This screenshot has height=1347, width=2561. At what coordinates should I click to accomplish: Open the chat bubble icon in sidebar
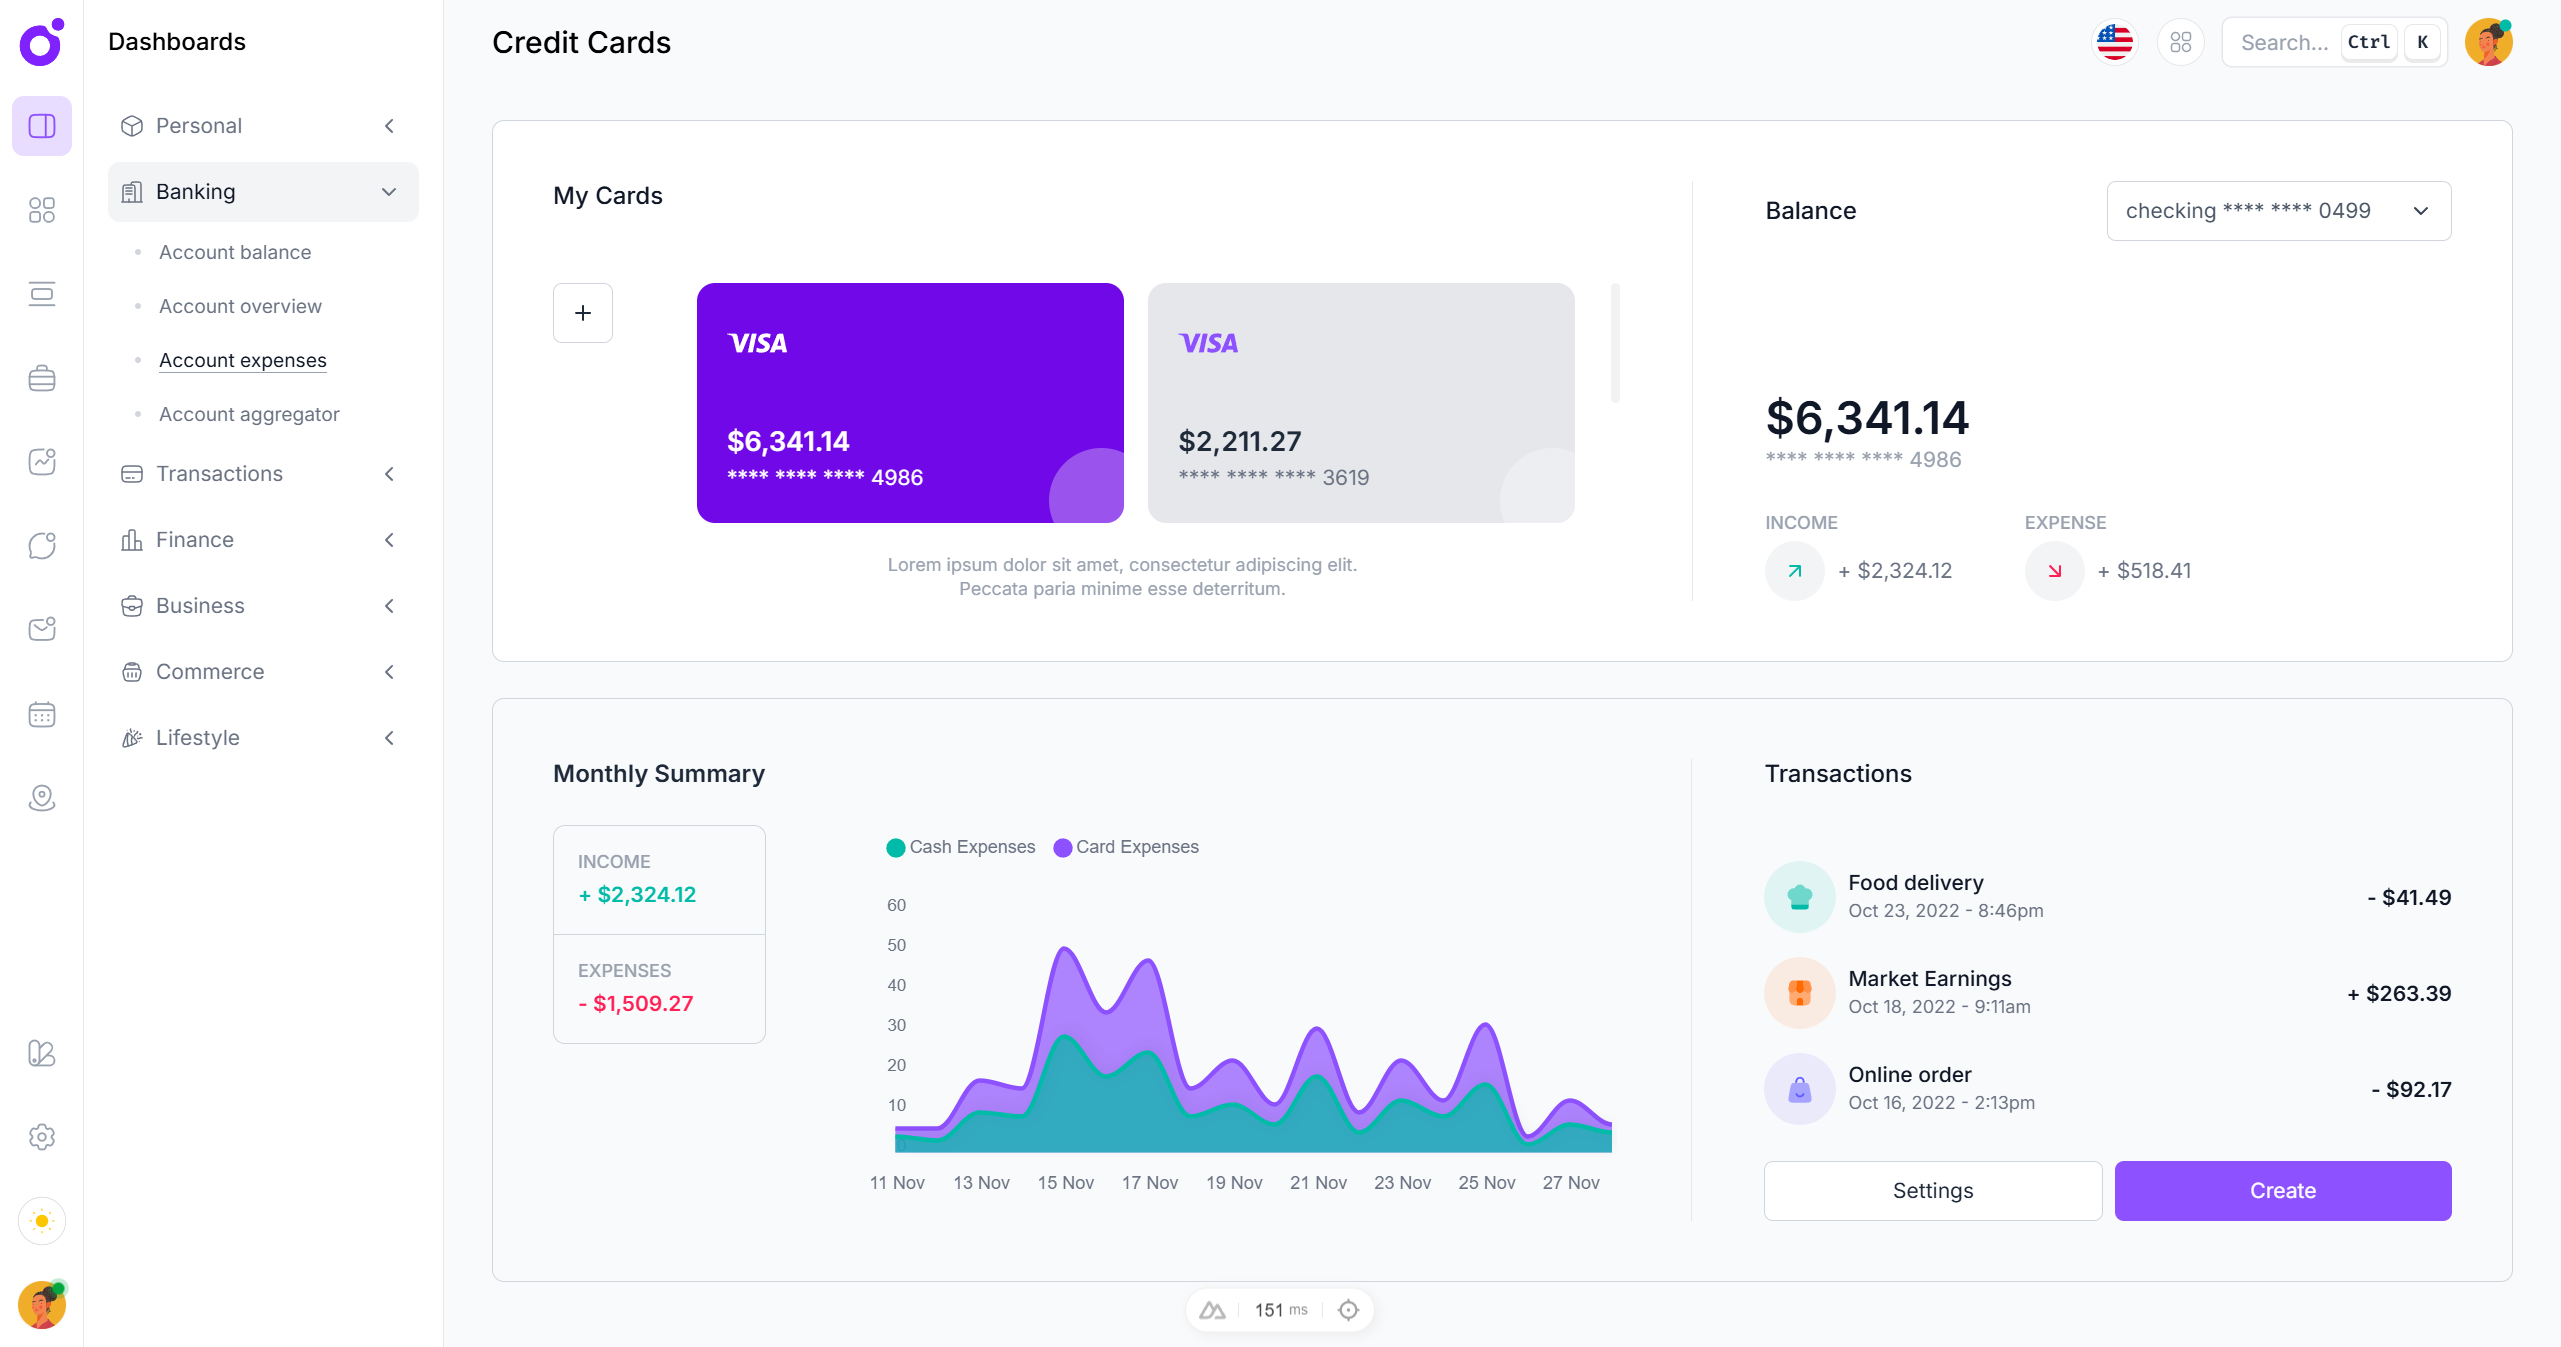[41, 545]
